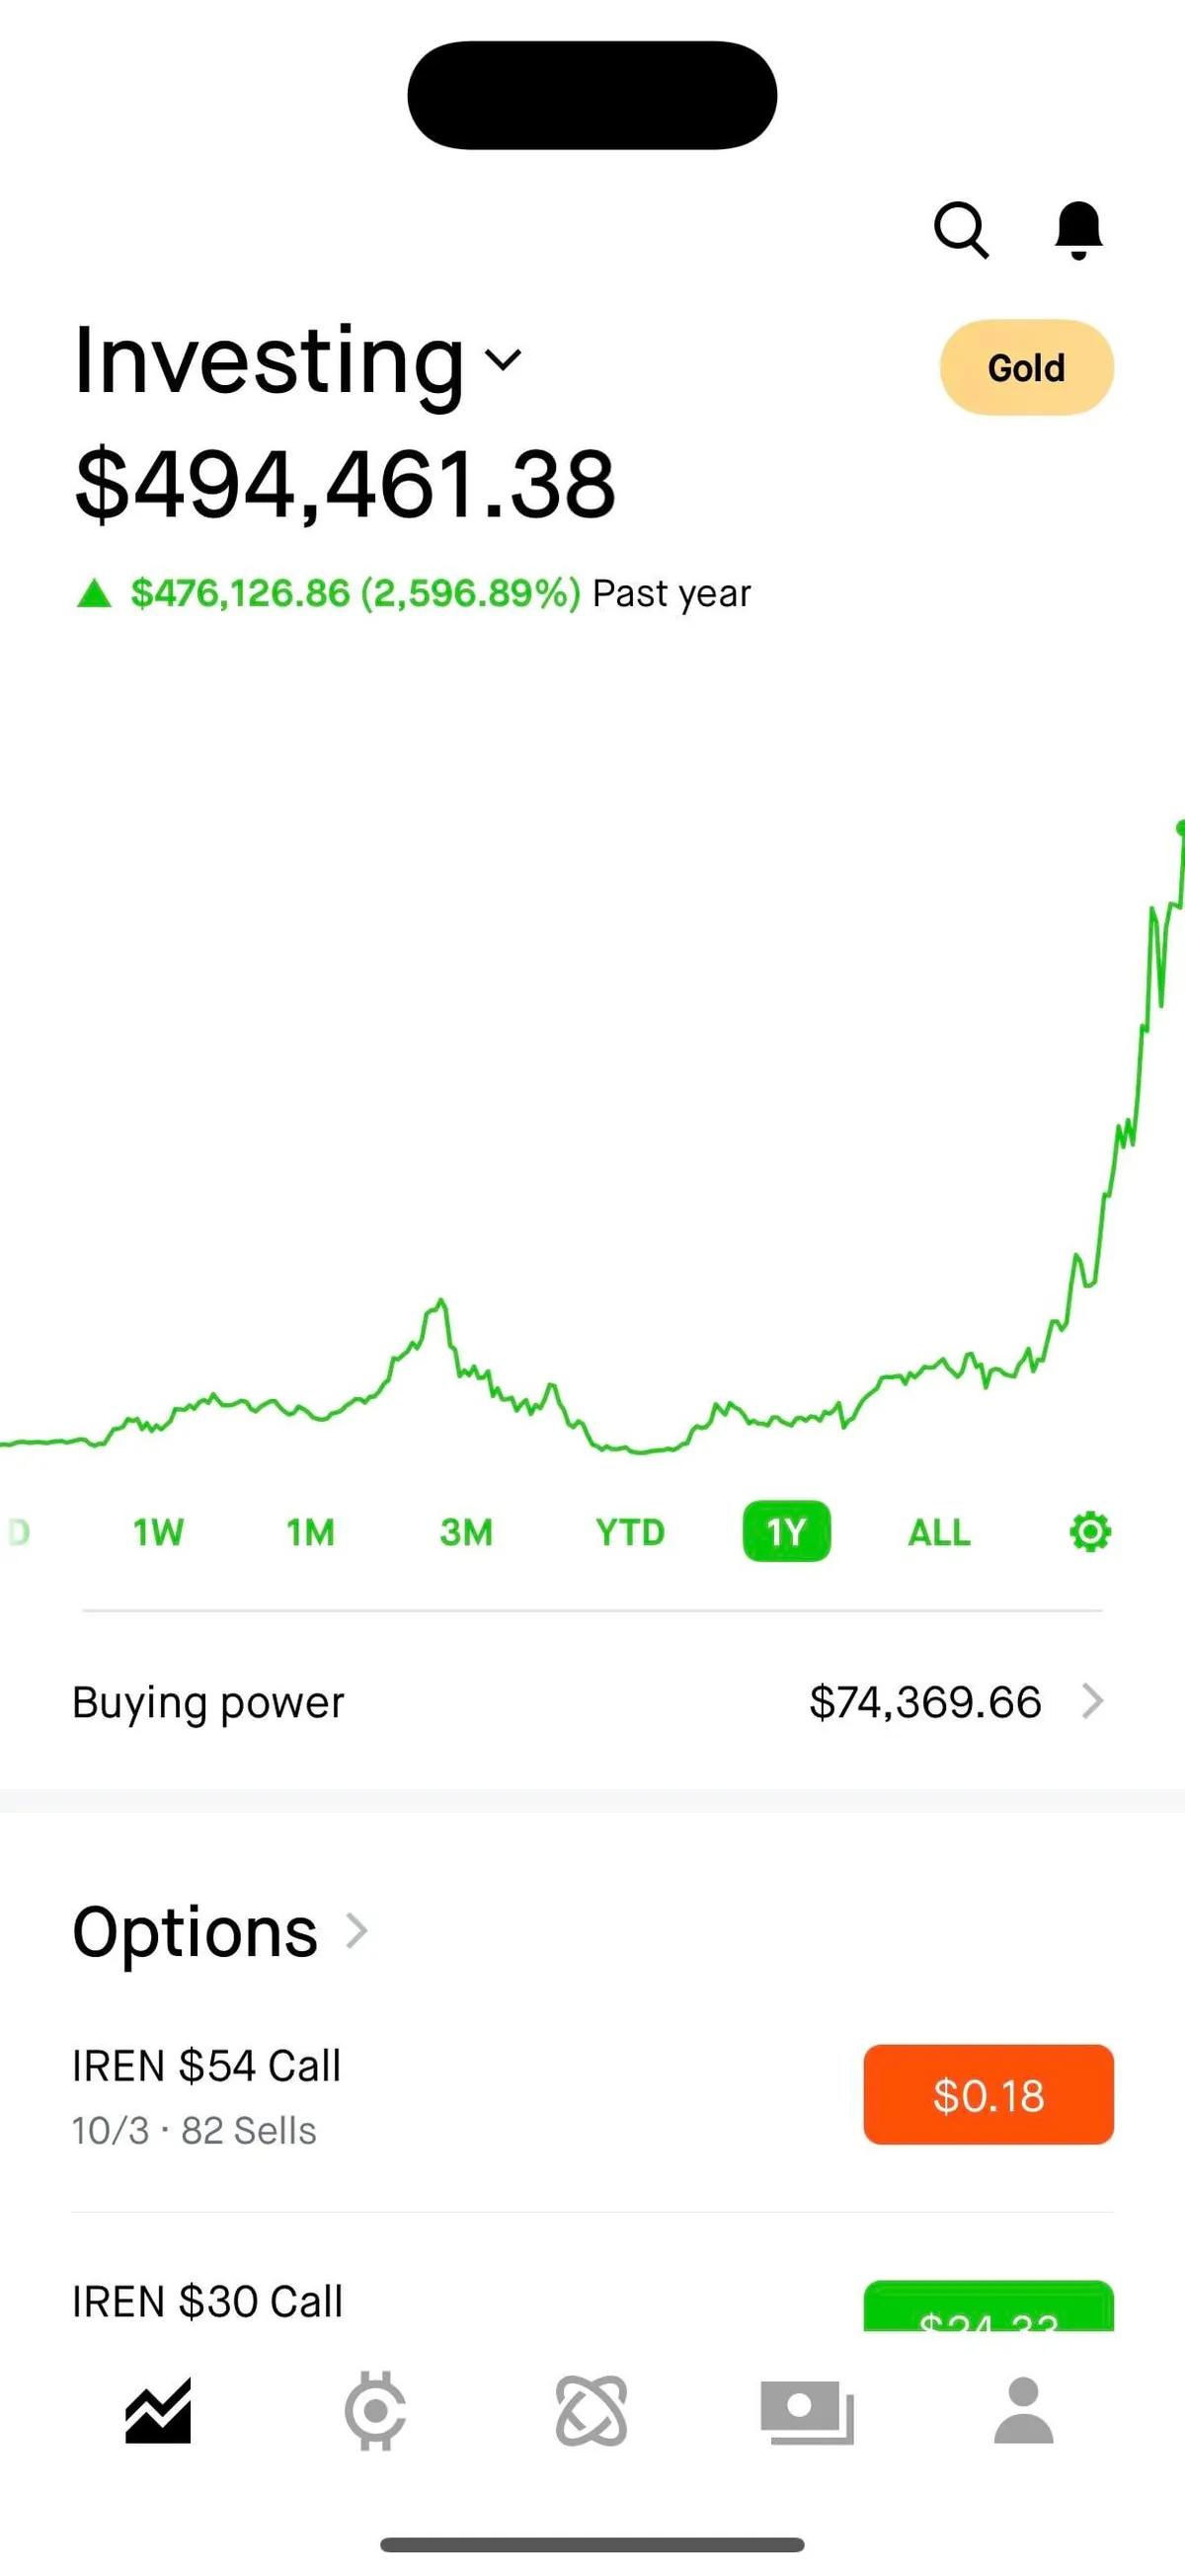Select the ALL timeframe

pos(938,1531)
